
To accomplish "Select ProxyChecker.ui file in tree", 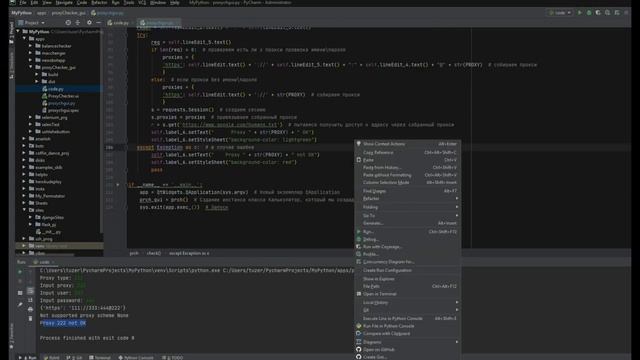I will click(x=60, y=96).
